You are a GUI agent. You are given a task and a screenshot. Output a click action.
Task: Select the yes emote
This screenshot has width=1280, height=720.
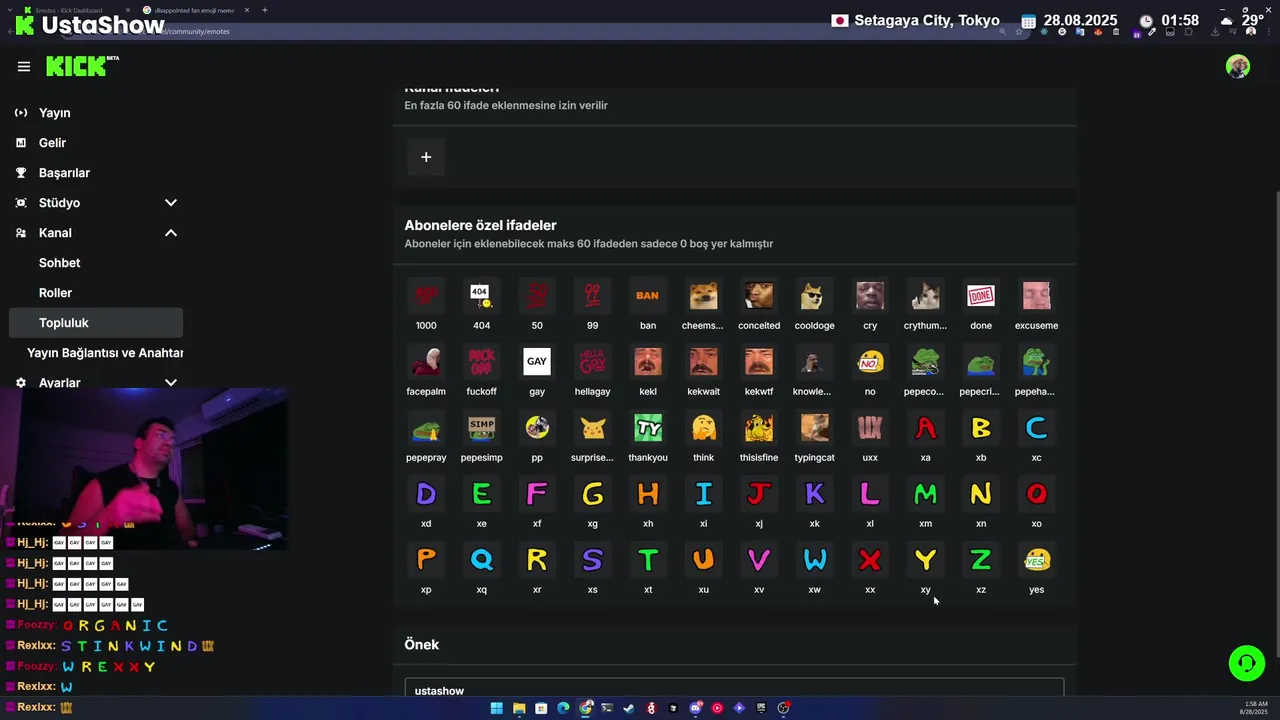(x=1036, y=560)
